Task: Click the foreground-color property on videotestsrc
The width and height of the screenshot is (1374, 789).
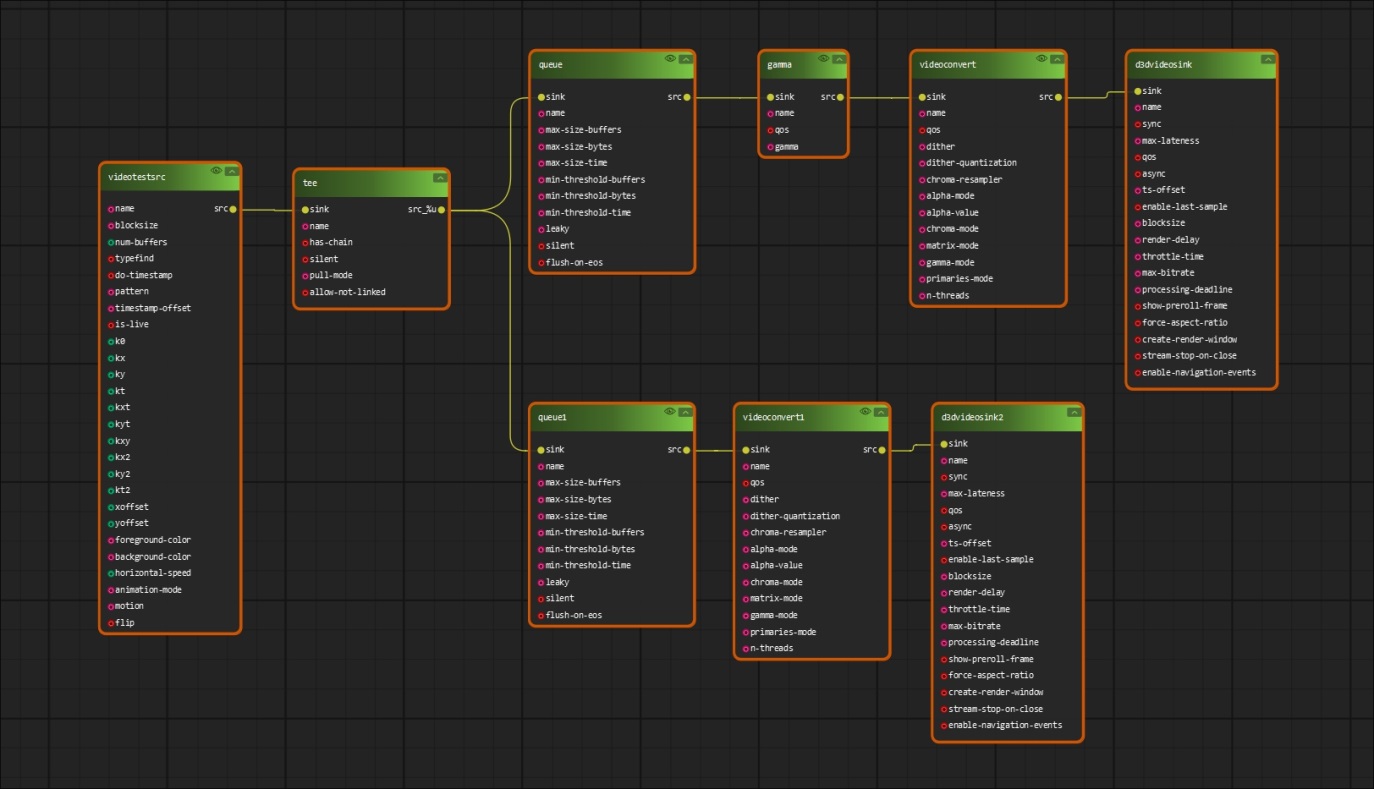Action: (x=152, y=540)
